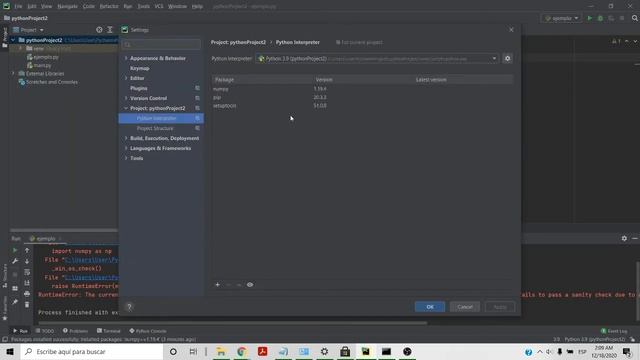Click the rerun icon in the Run panel
The image size is (640, 360).
tap(15, 250)
